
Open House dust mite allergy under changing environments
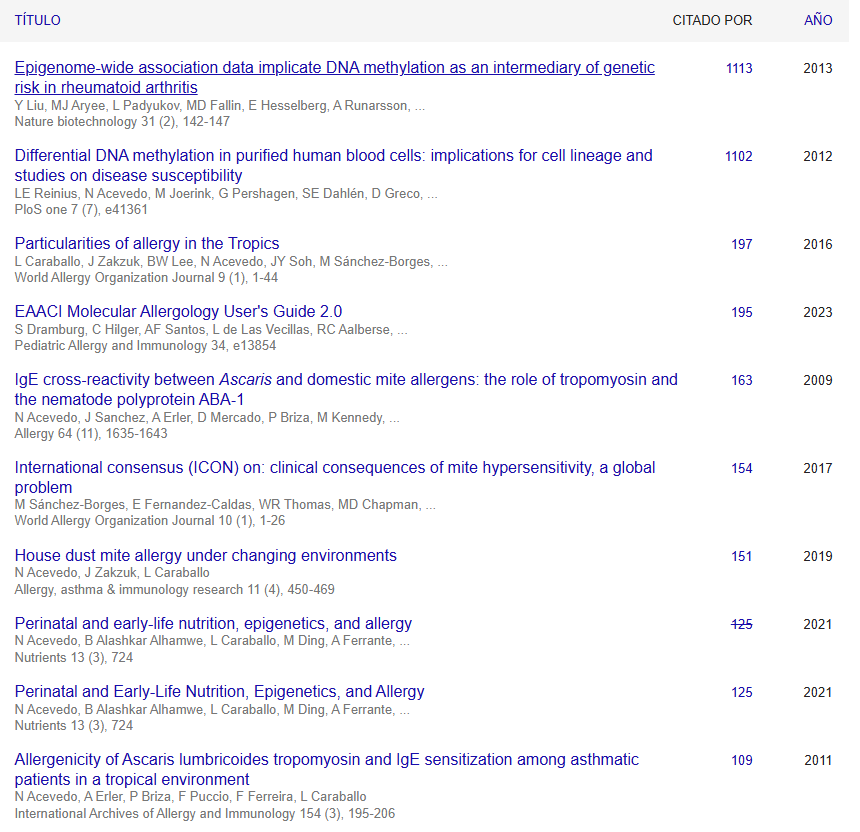coord(205,556)
